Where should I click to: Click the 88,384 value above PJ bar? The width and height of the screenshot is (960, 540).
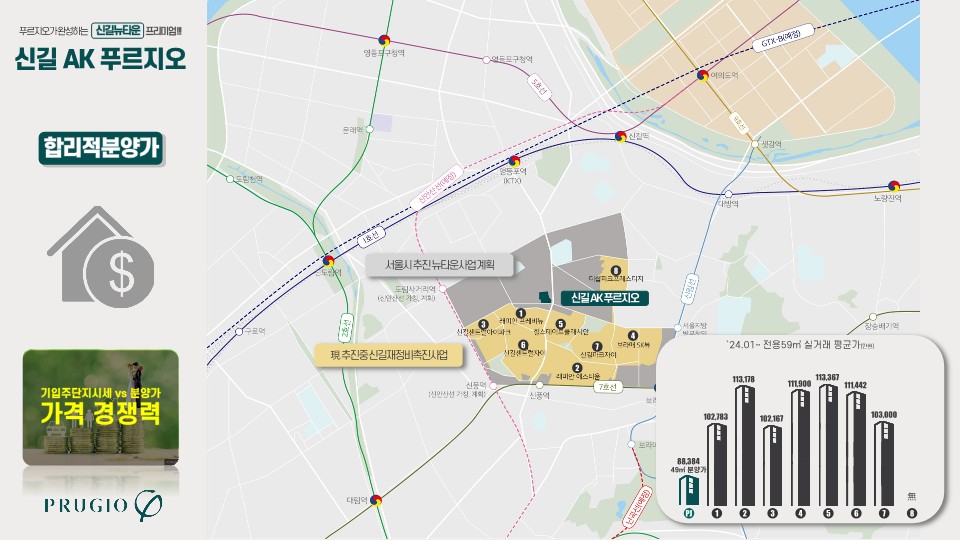click(x=688, y=461)
